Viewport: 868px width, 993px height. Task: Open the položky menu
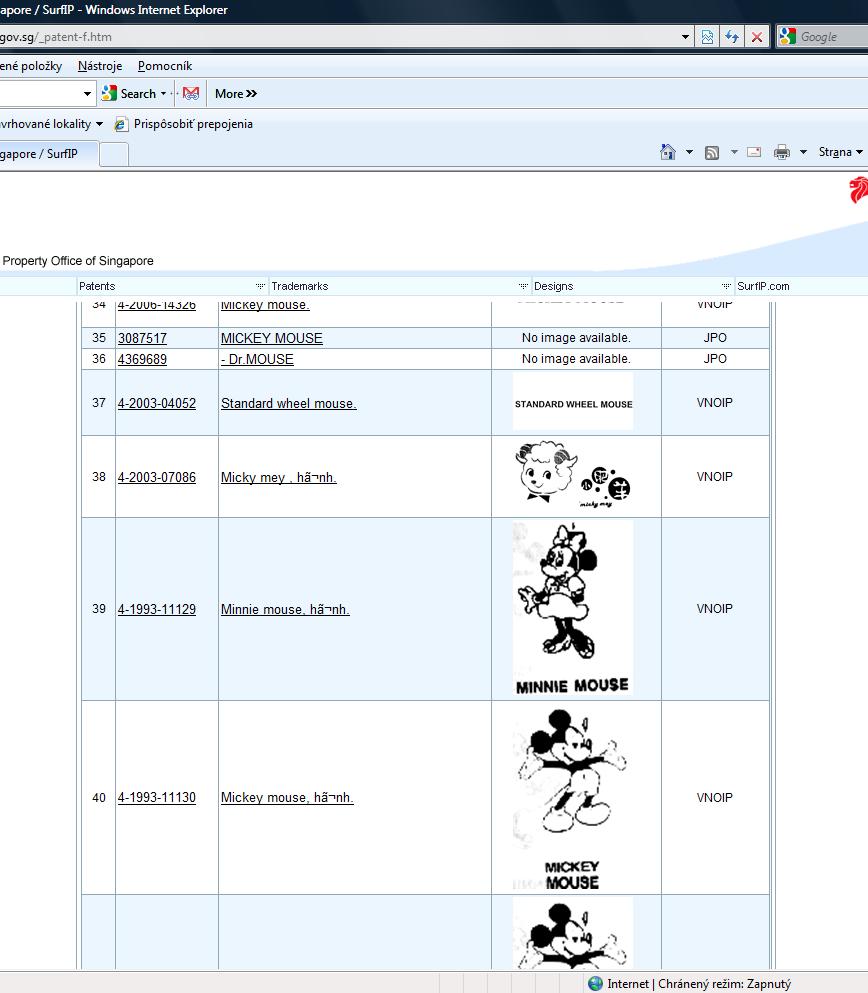31,66
